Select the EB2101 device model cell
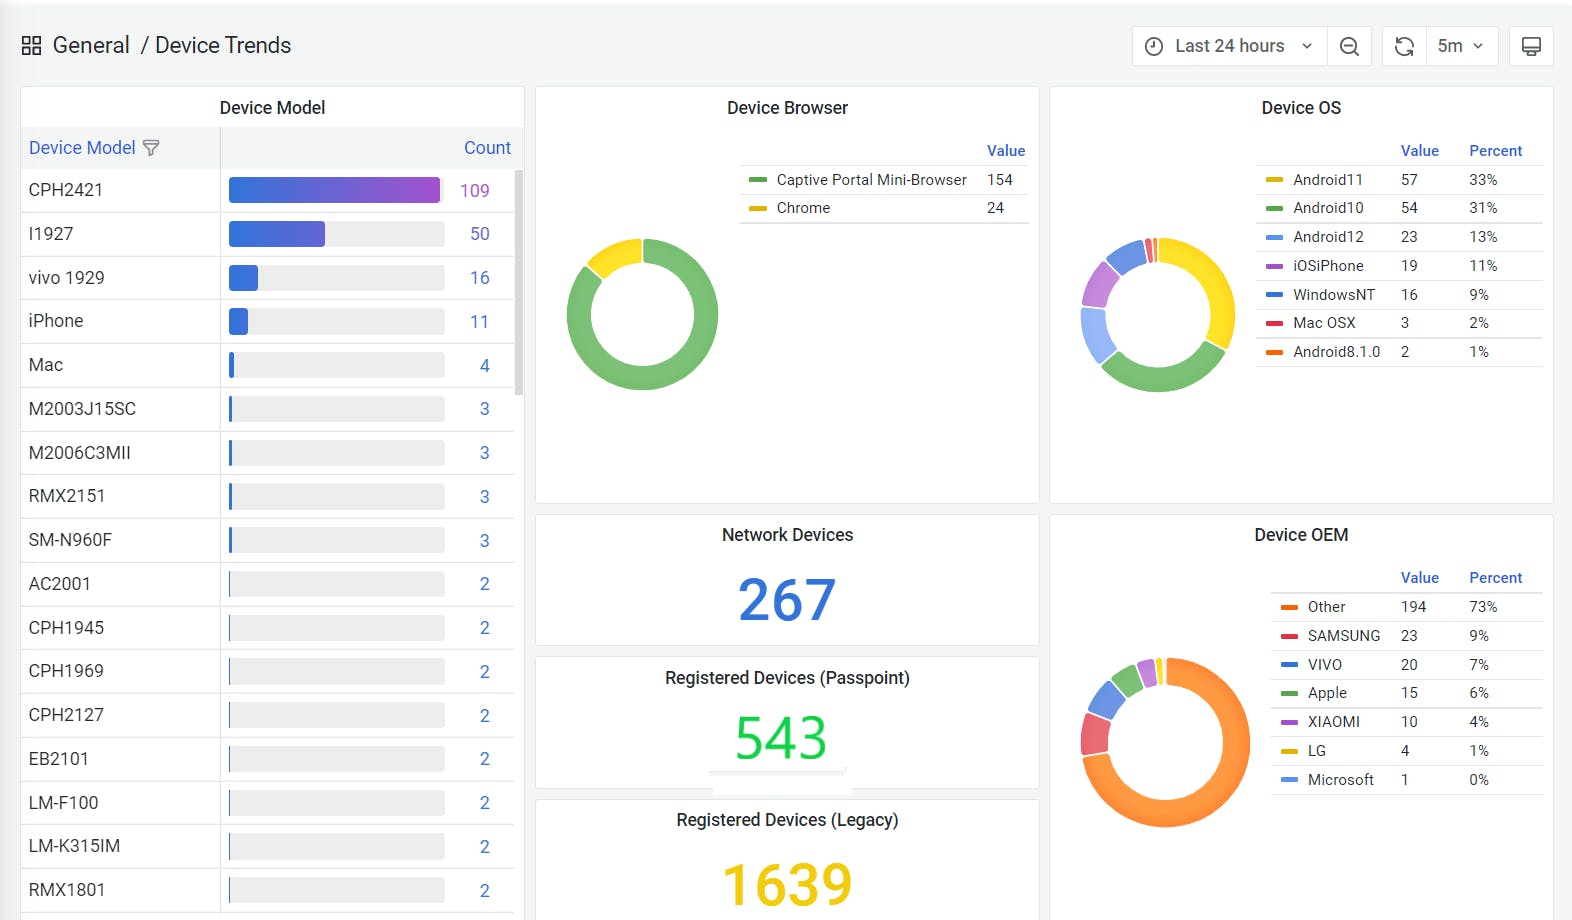The image size is (1572, 920). pos(120,759)
